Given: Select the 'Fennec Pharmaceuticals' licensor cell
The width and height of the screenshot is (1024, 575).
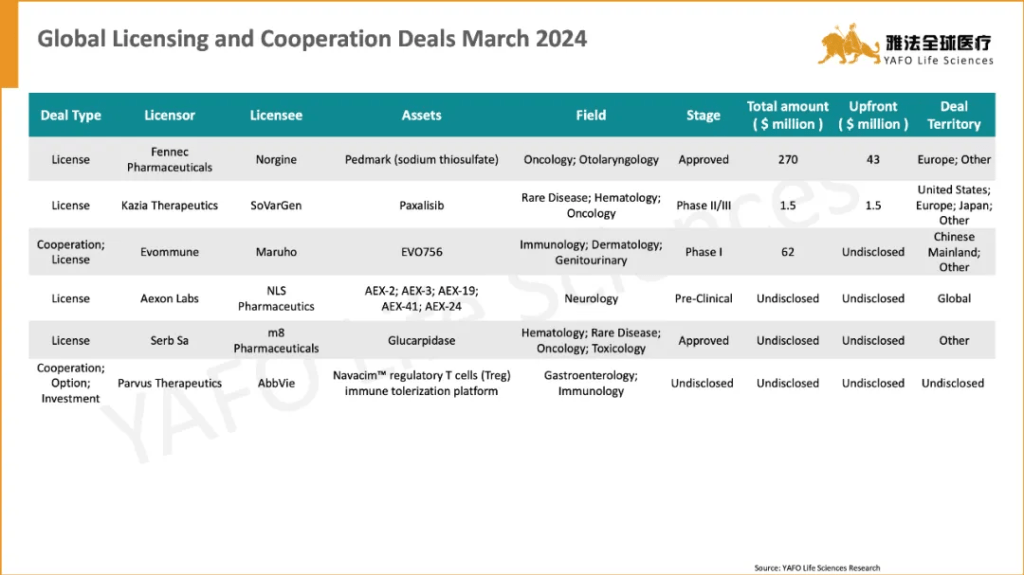Looking at the screenshot, I should (169, 160).
